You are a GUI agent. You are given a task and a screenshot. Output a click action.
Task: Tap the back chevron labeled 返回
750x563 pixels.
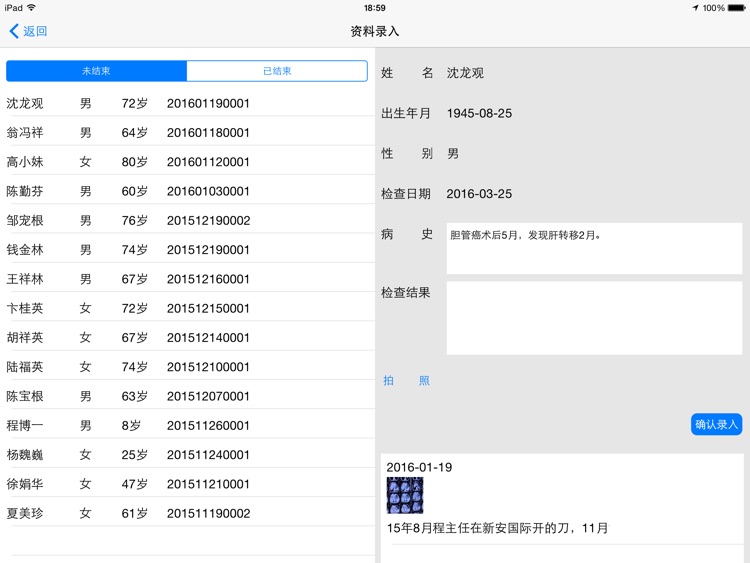tap(28, 31)
